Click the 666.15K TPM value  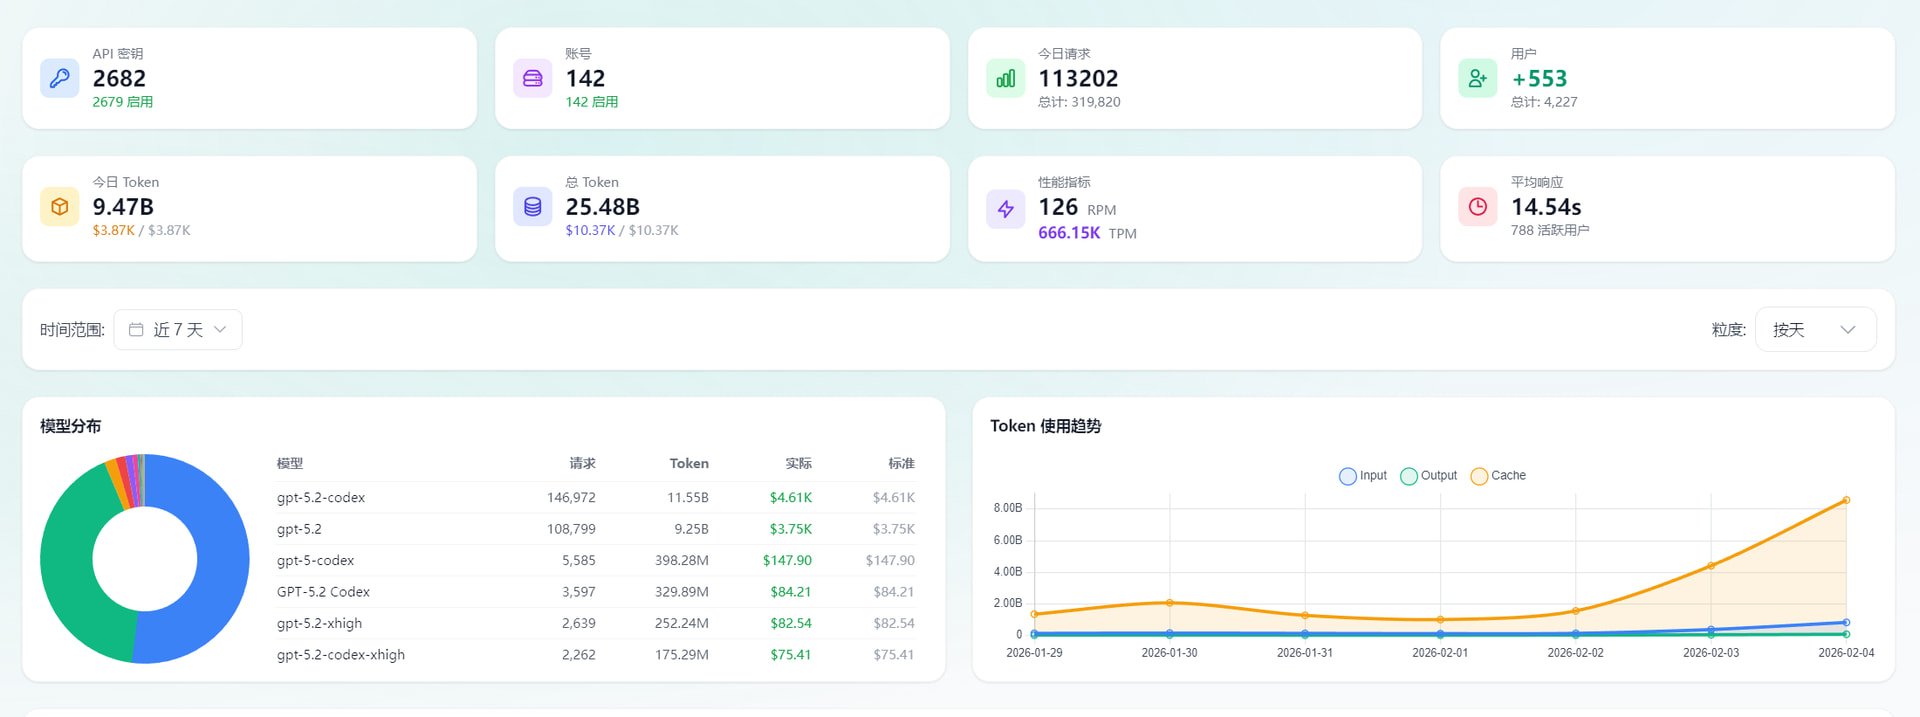click(x=1087, y=233)
